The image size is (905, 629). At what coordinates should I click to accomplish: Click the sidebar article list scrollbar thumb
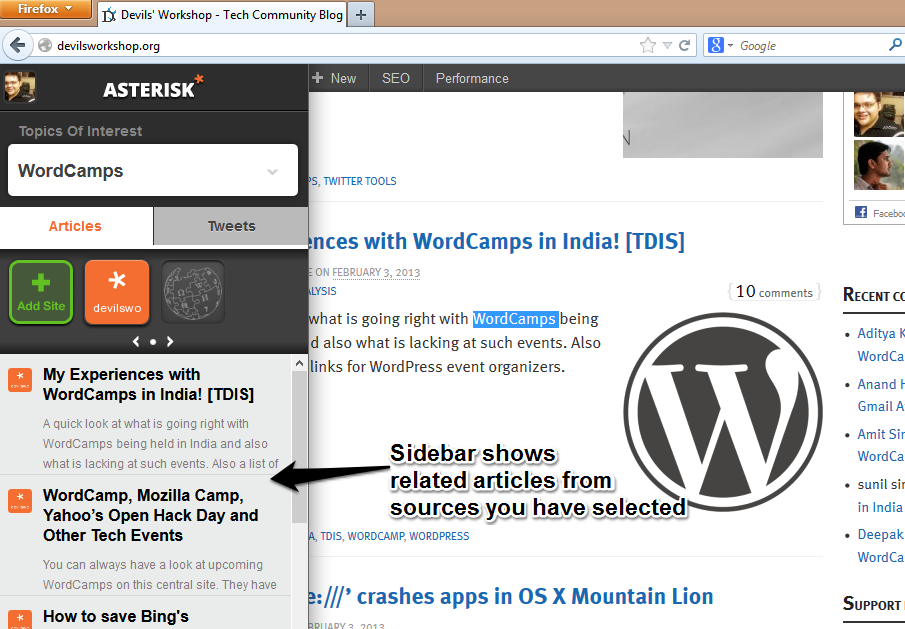[x=299, y=447]
